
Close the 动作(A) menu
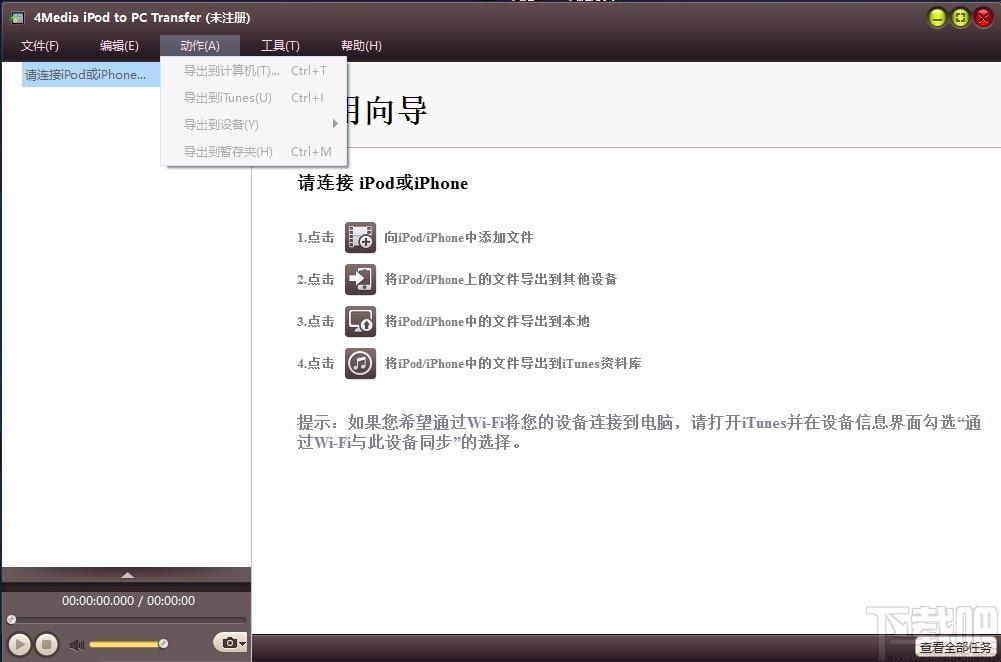[200, 46]
